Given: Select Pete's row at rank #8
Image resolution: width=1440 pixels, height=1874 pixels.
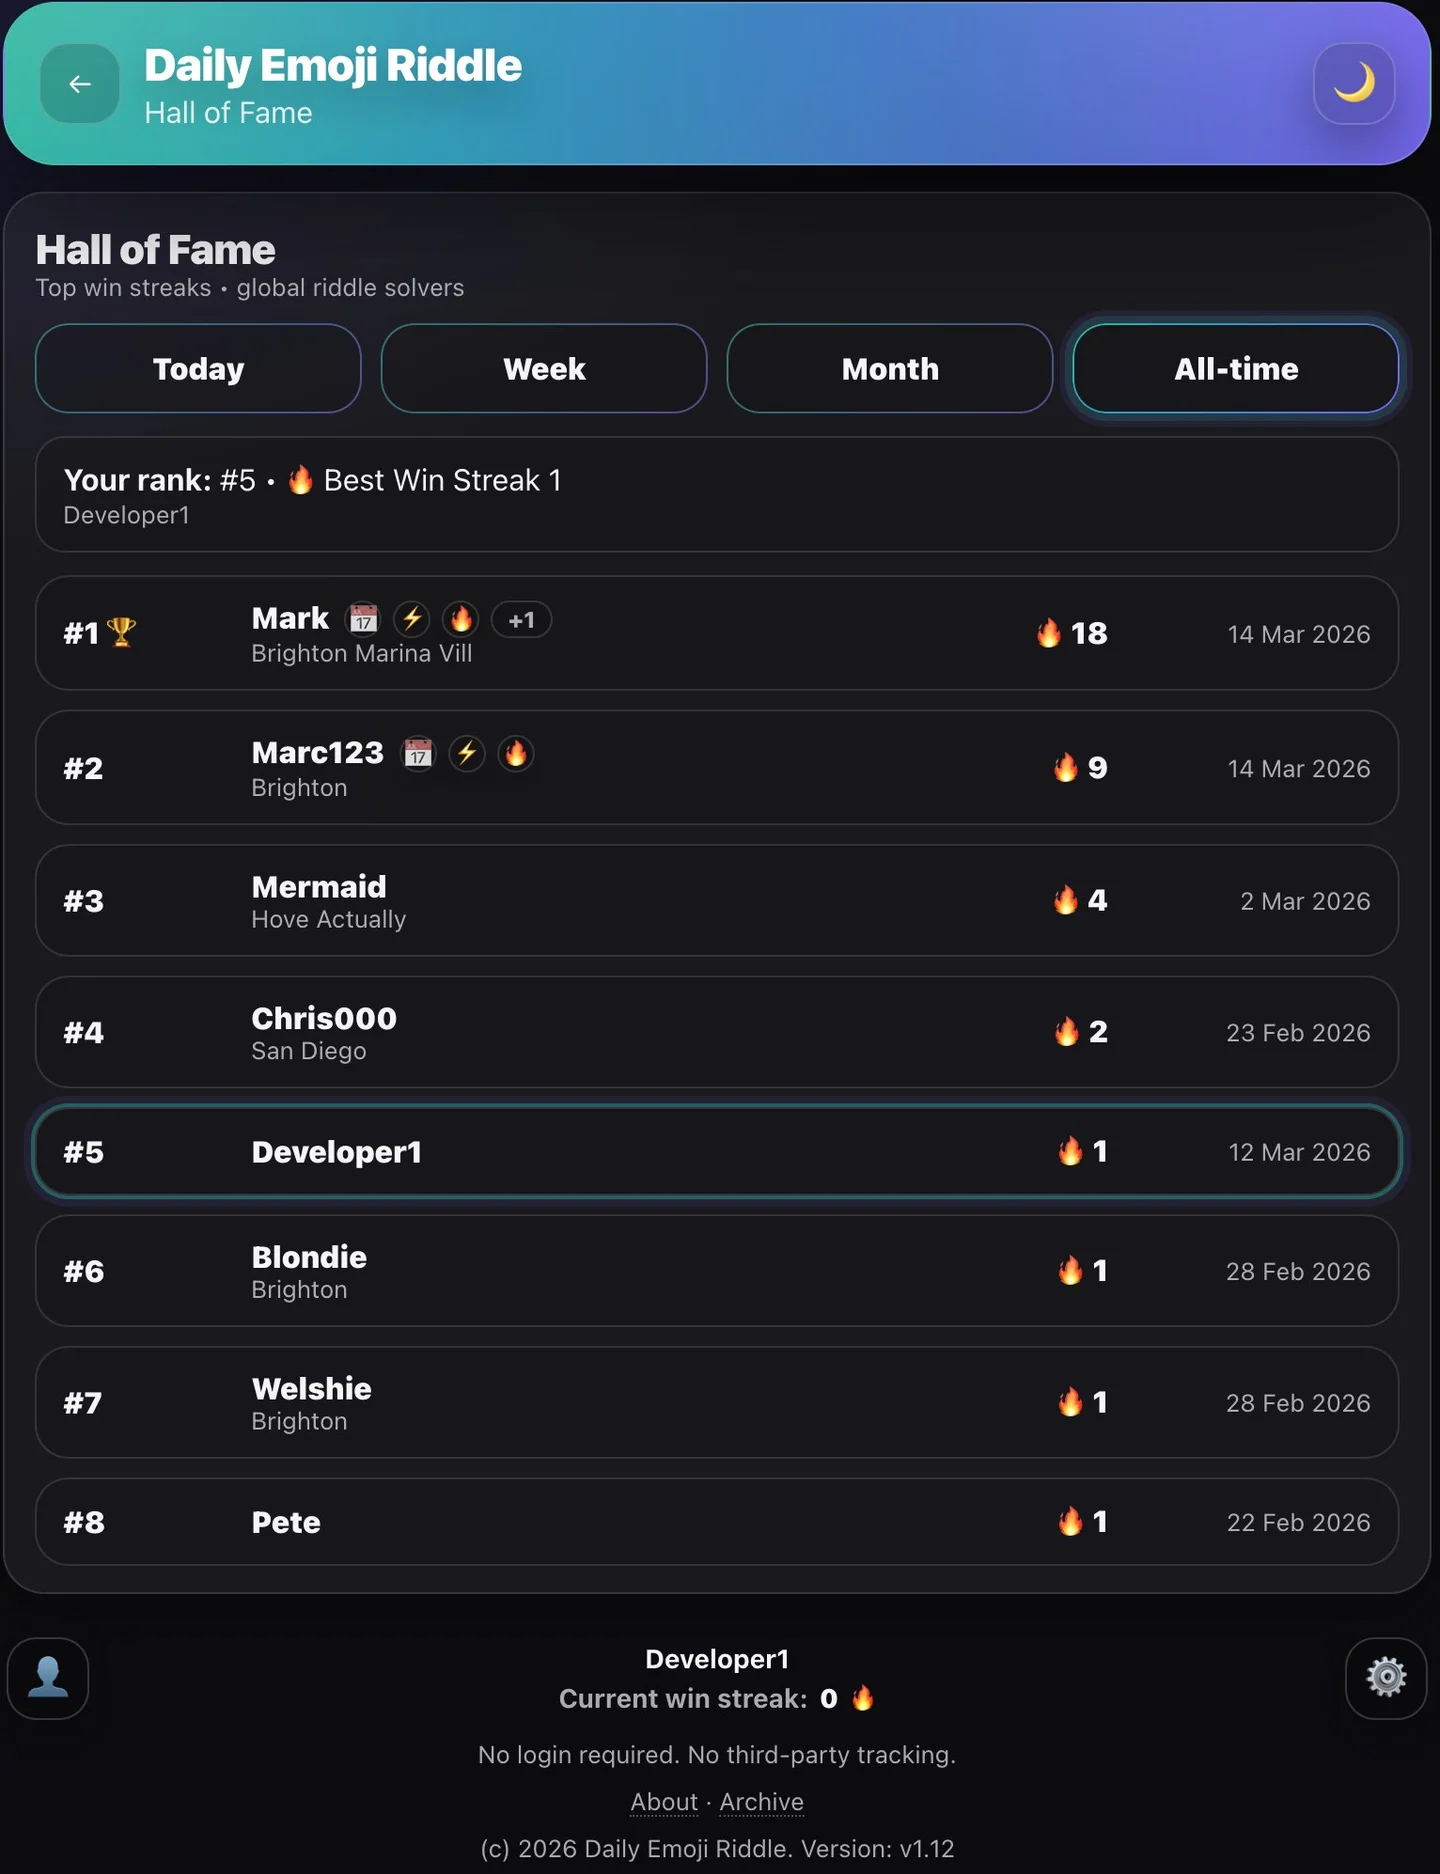Looking at the screenshot, I should click(x=716, y=1521).
